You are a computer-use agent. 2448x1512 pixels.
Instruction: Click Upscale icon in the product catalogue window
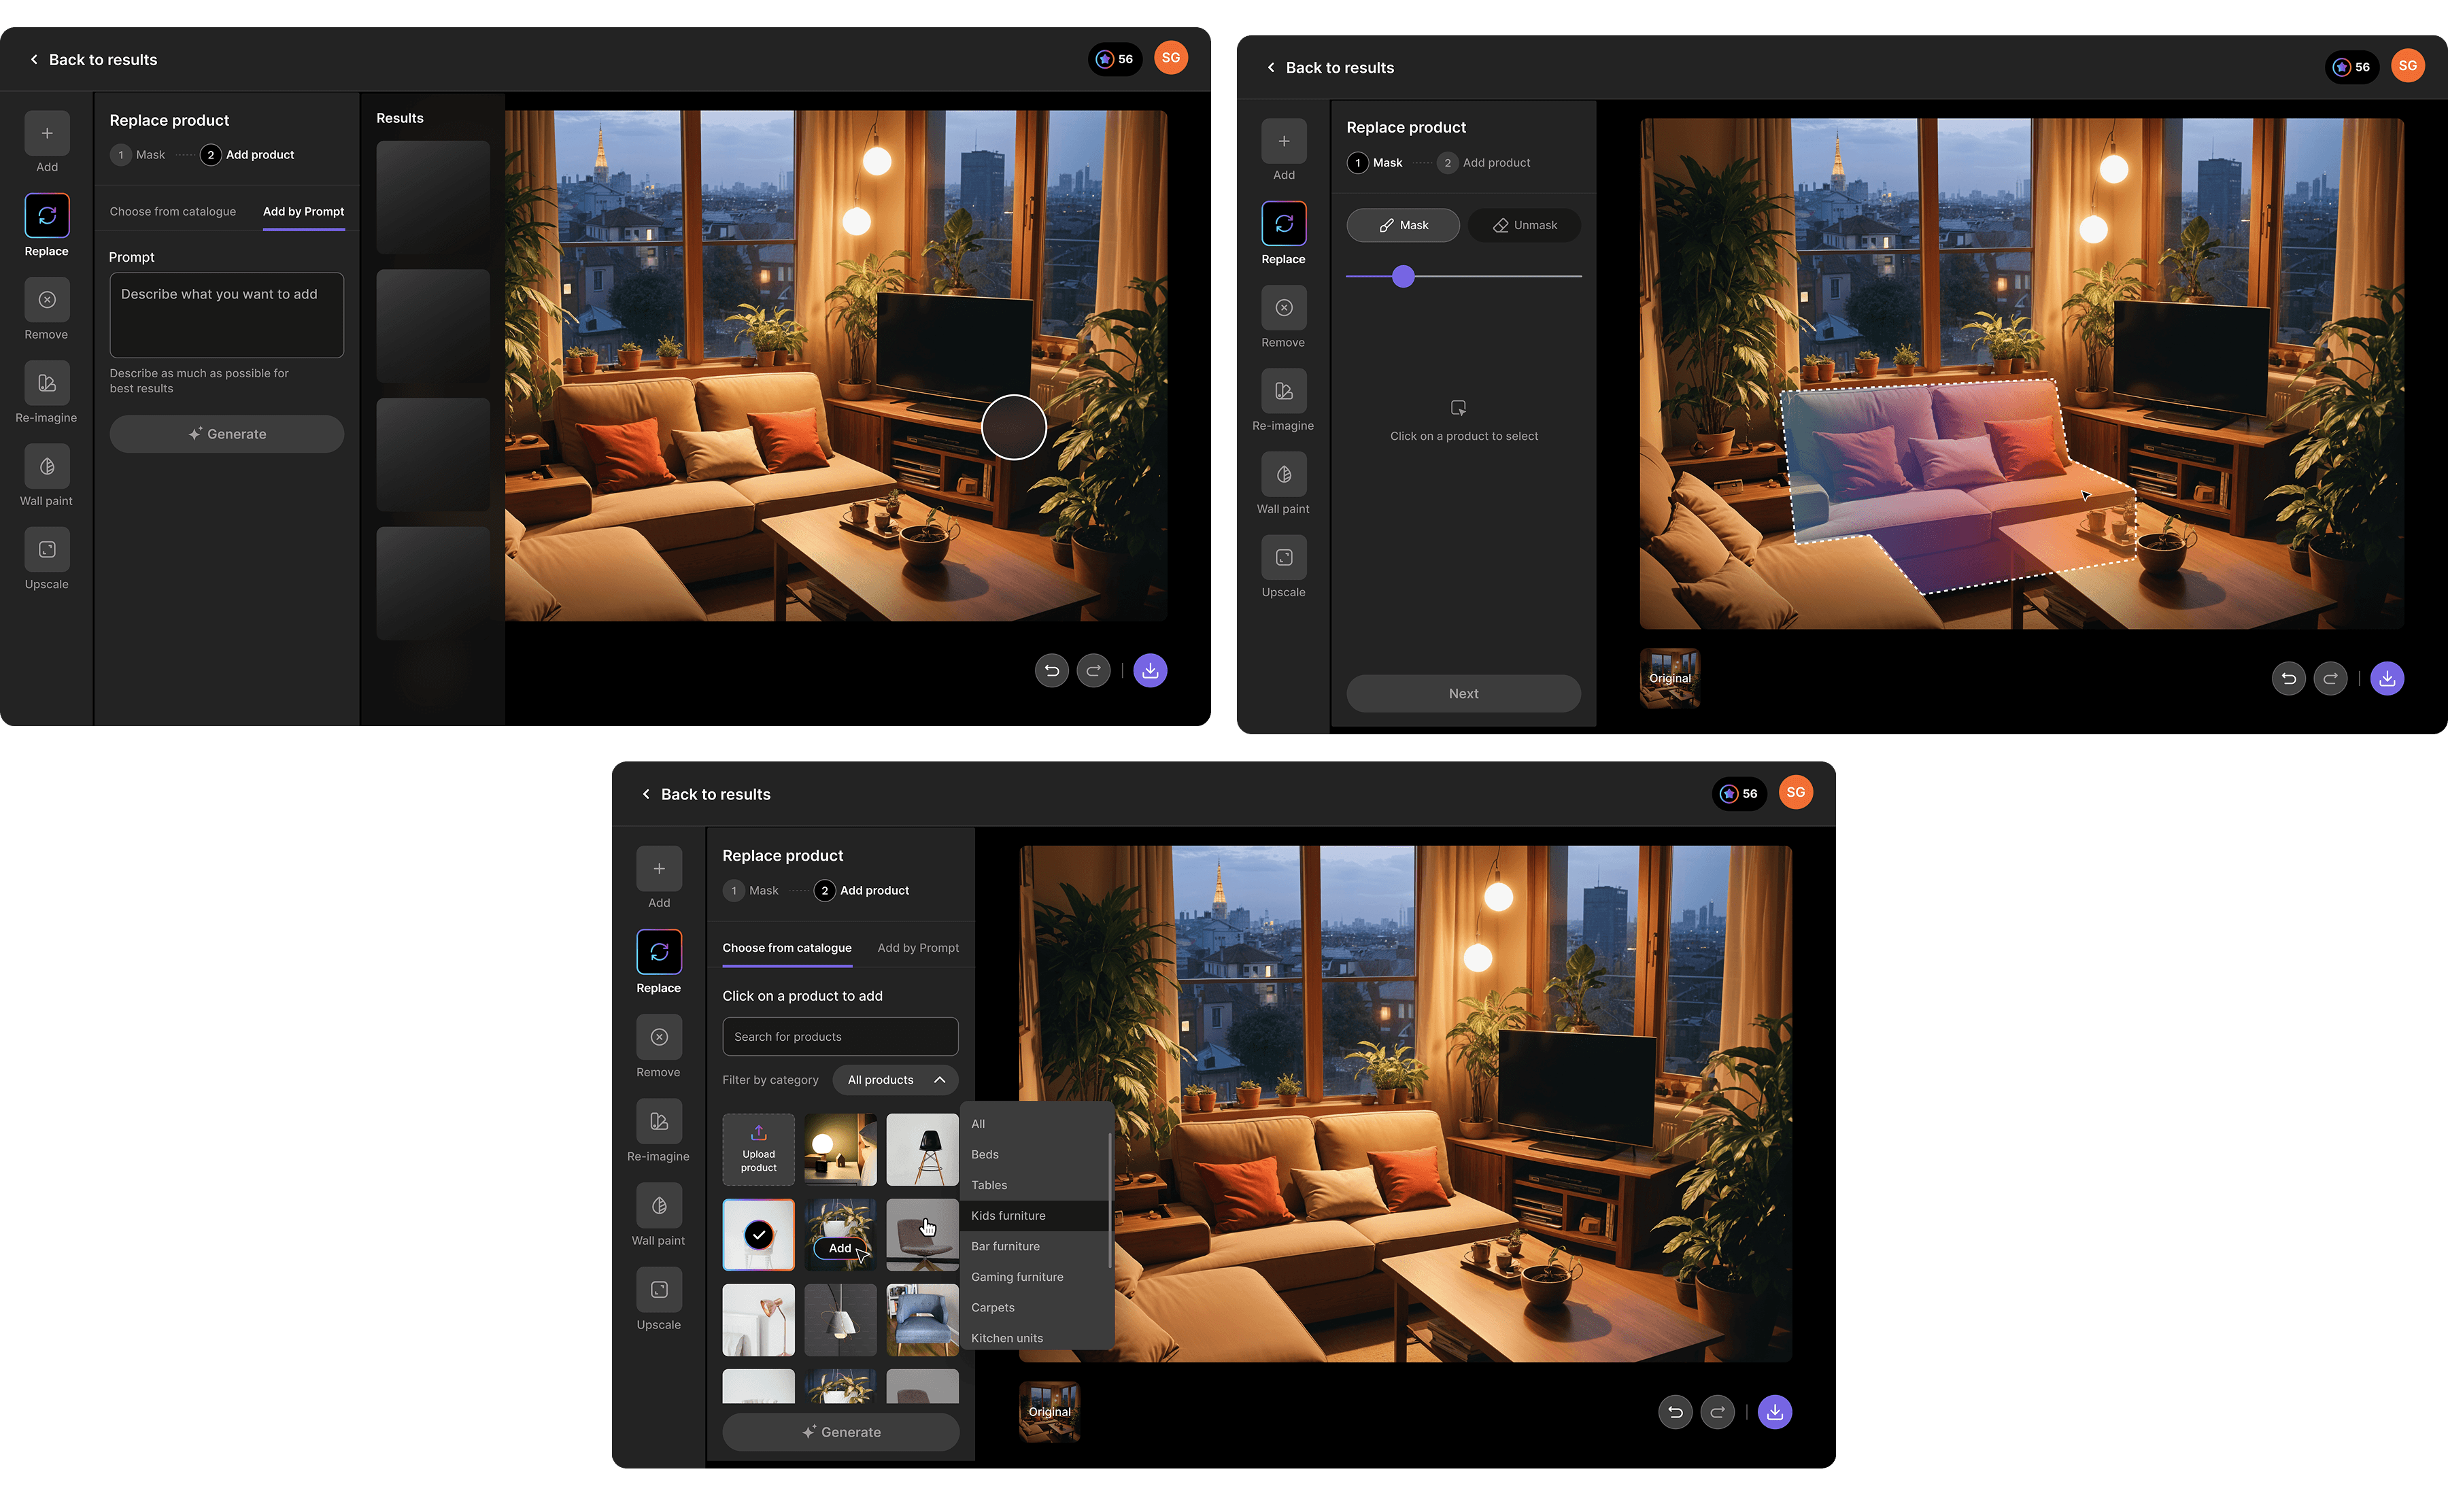coord(659,1290)
